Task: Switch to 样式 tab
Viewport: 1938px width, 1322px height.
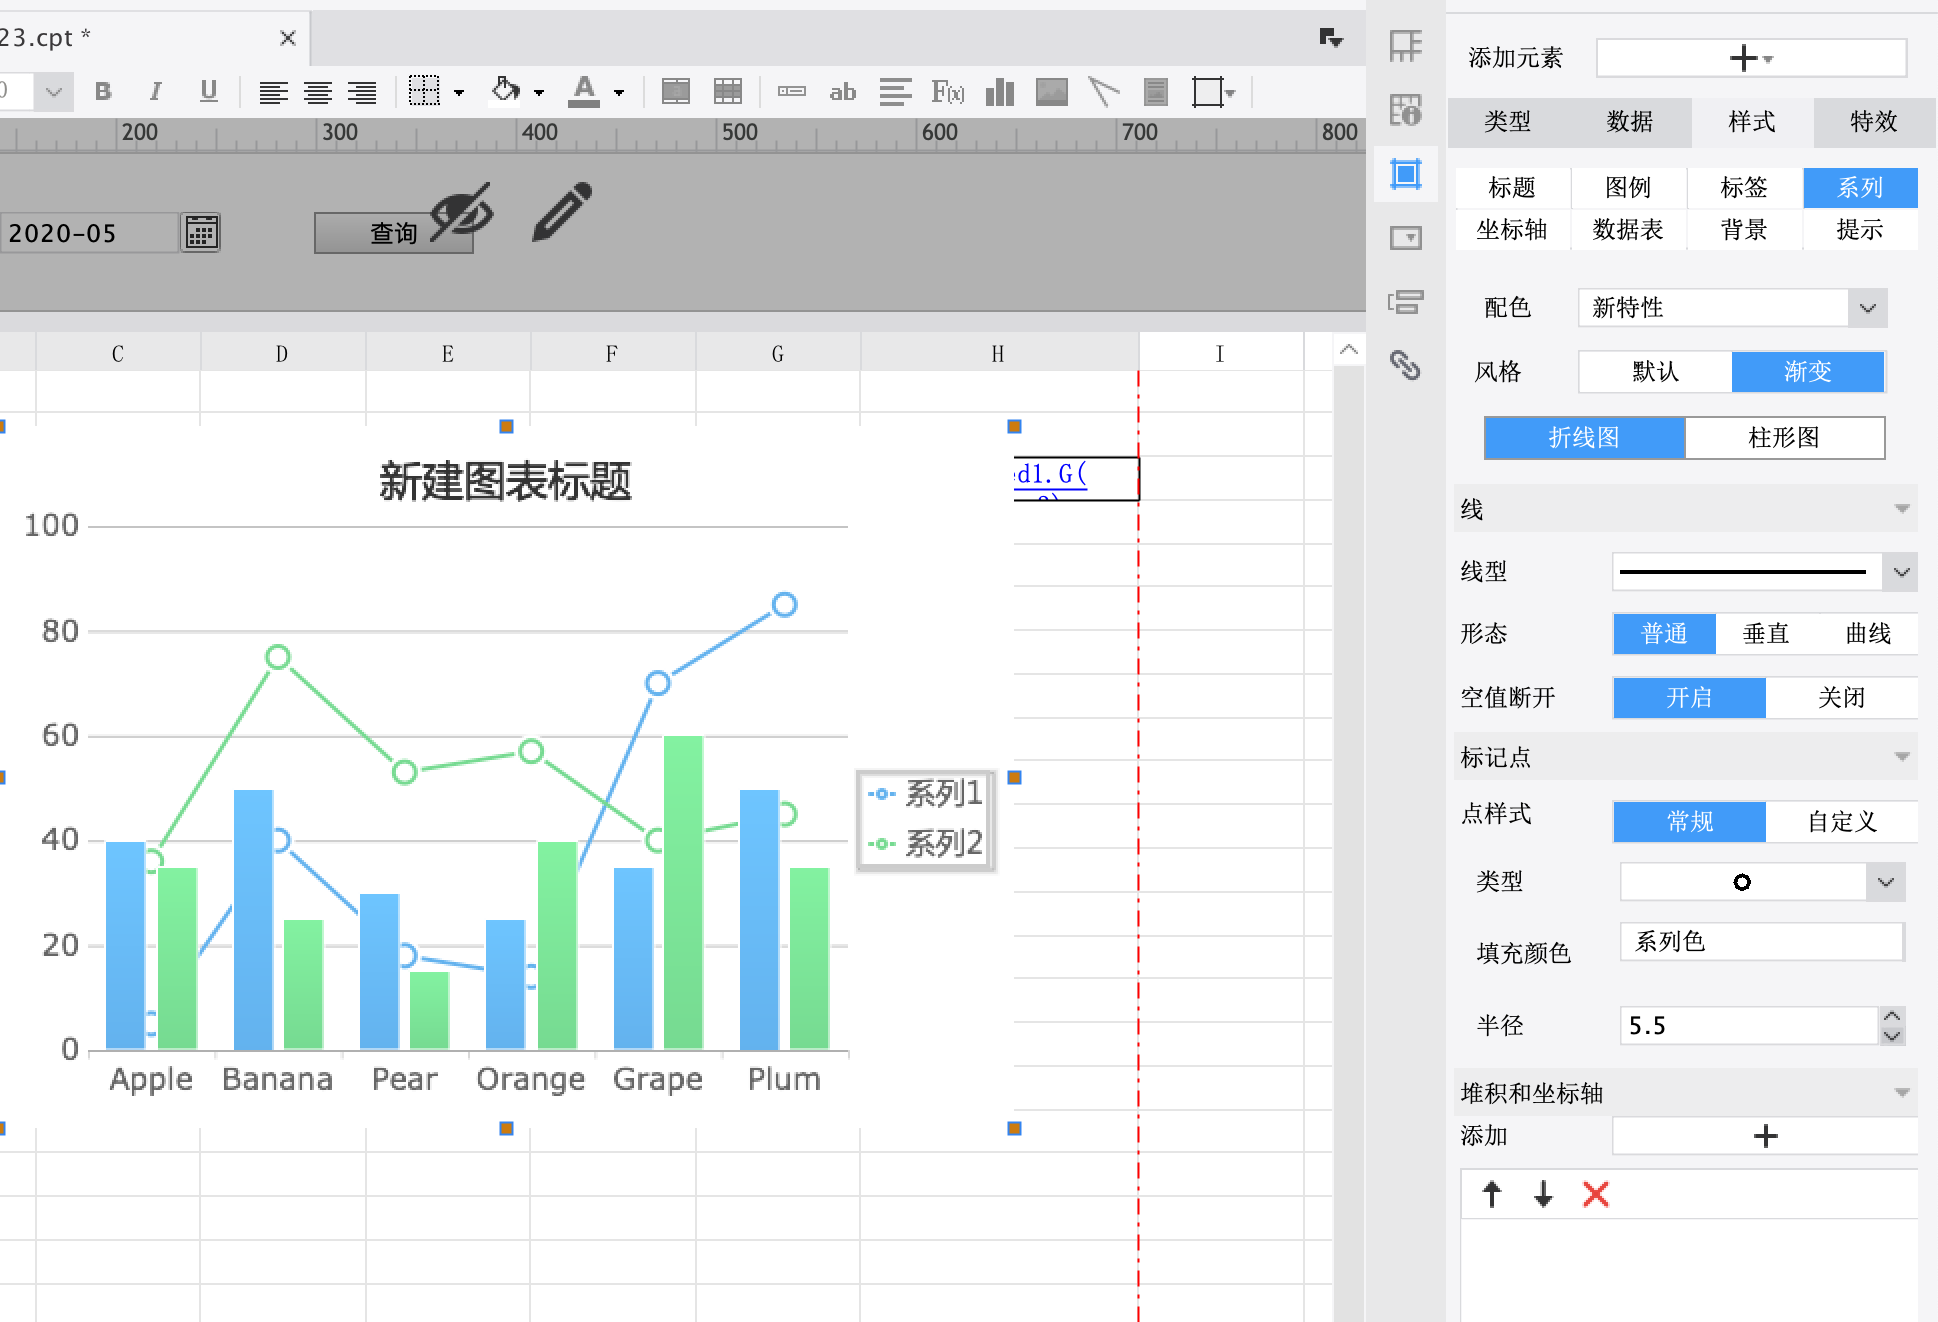Action: (x=1752, y=122)
